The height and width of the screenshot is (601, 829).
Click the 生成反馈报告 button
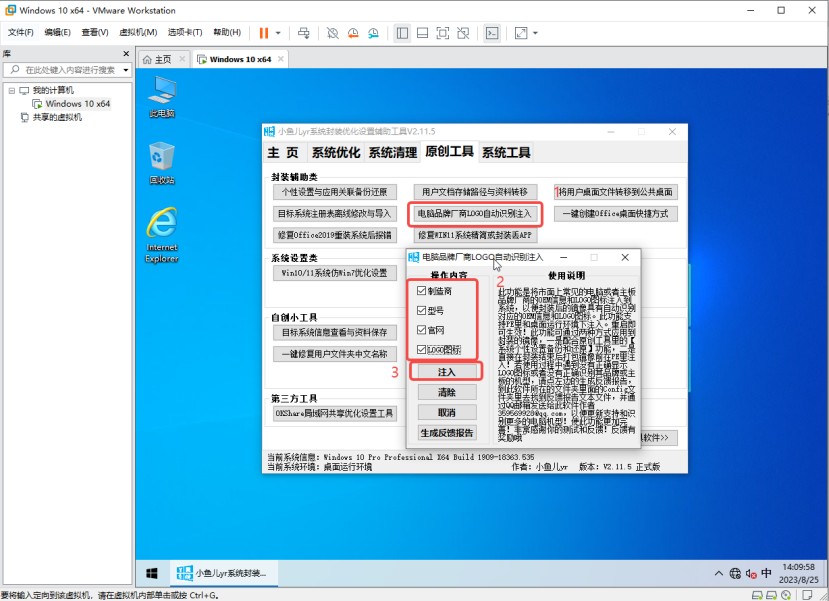pos(447,433)
